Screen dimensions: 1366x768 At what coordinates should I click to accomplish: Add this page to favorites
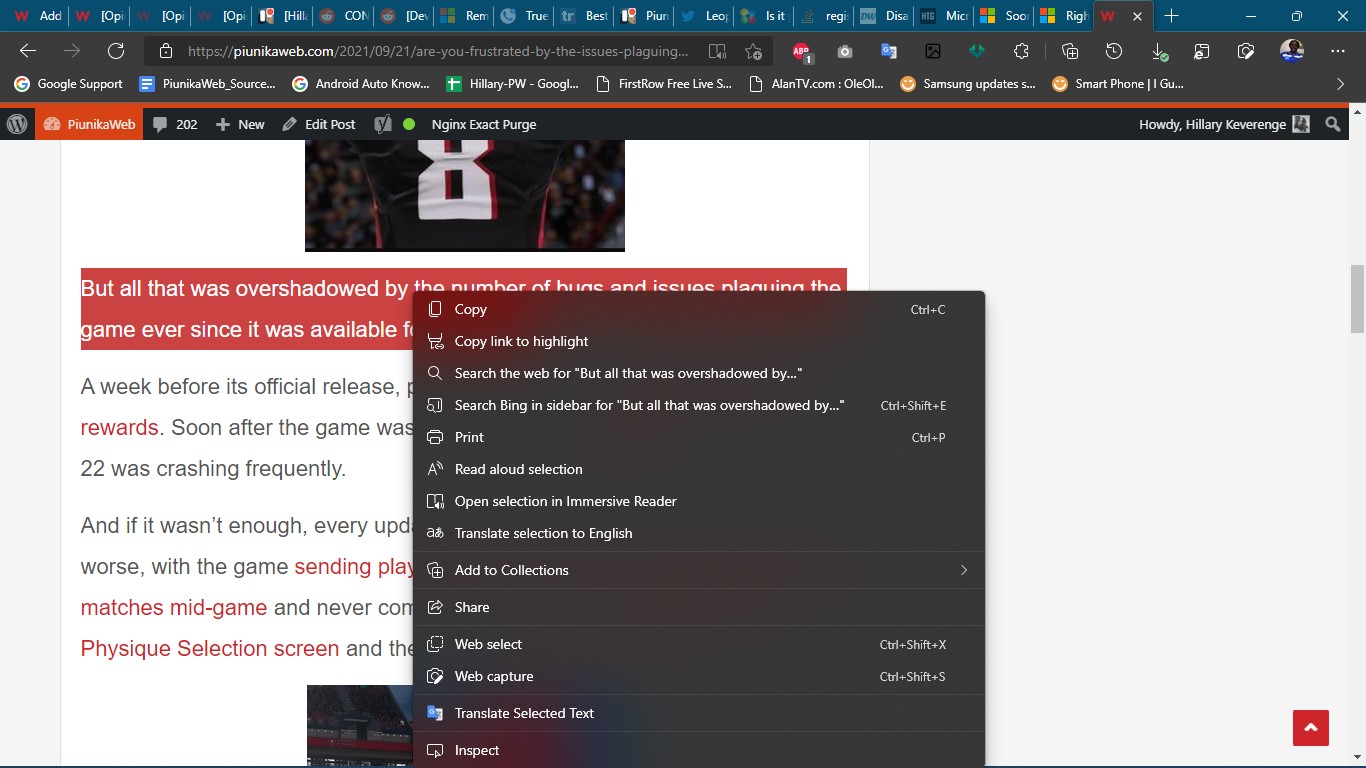[753, 51]
